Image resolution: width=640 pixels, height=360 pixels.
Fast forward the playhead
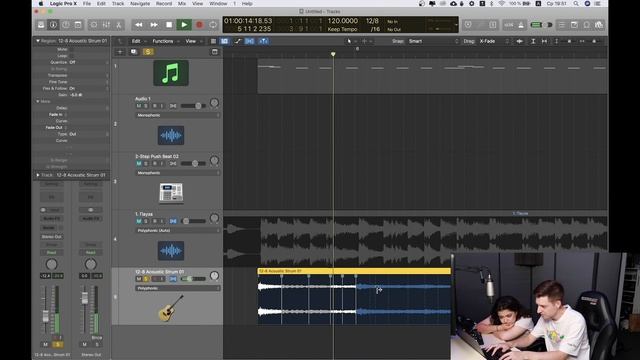(x=154, y=25)
